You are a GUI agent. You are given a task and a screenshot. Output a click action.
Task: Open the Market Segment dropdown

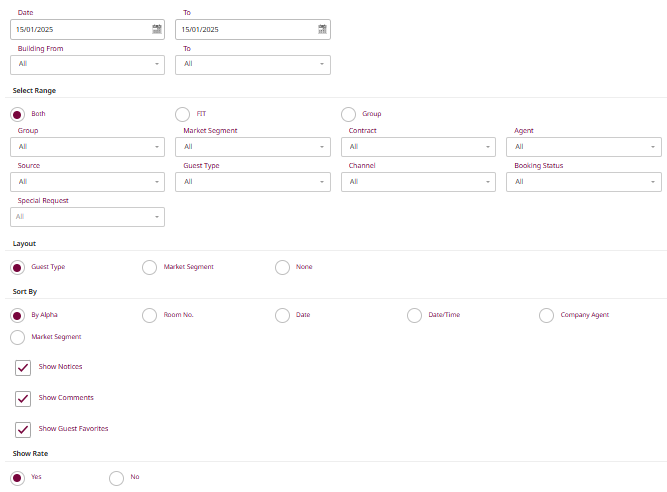(252, 147)
